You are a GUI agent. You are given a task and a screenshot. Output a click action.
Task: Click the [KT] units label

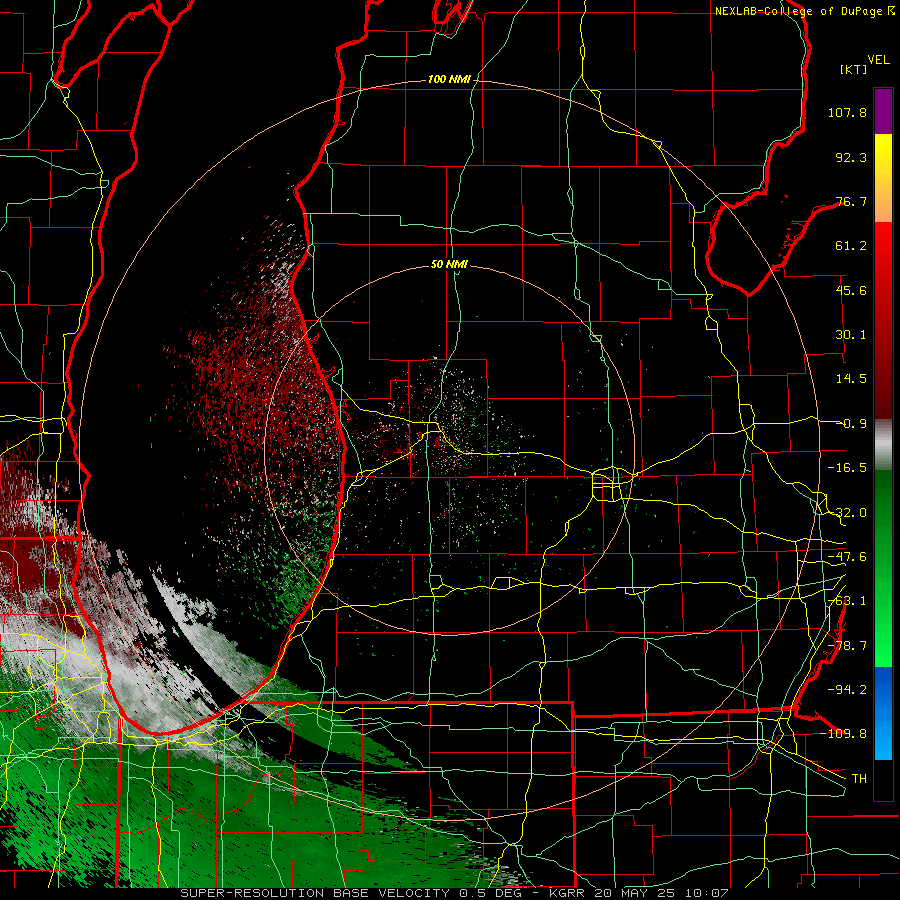(854, 69)
